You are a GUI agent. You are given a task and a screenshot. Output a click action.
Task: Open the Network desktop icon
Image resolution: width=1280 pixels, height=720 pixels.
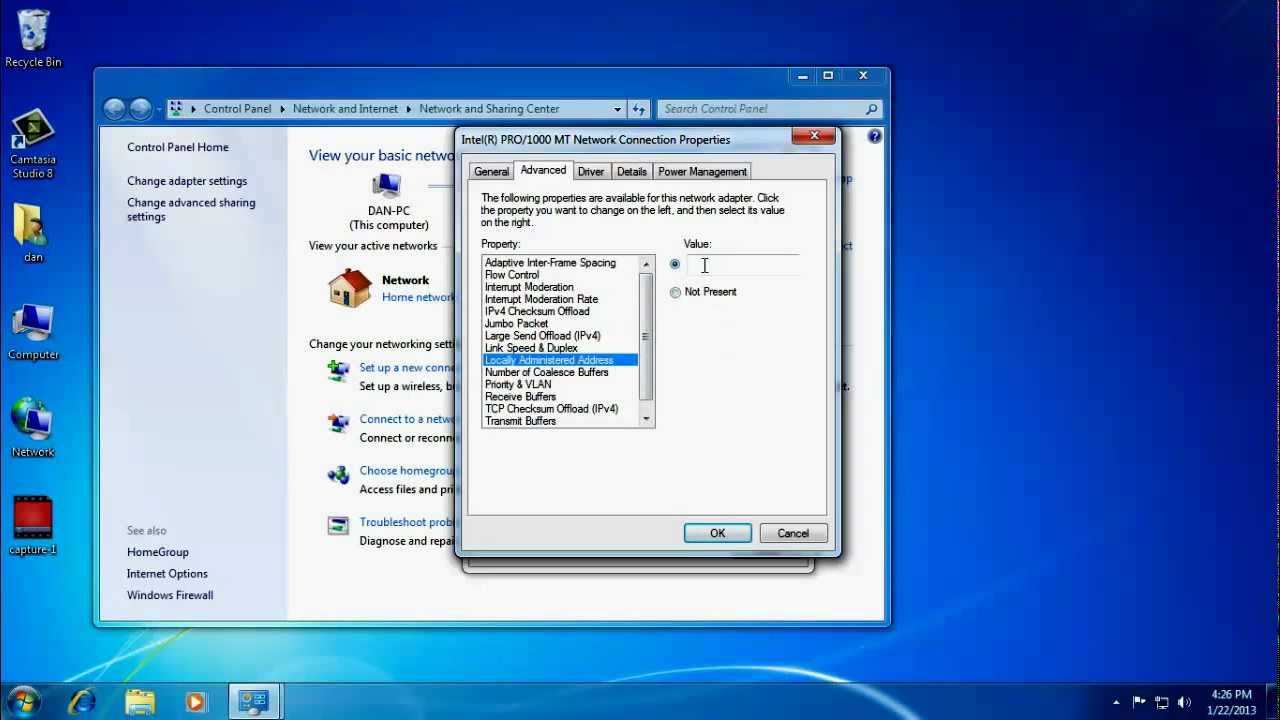33,428
